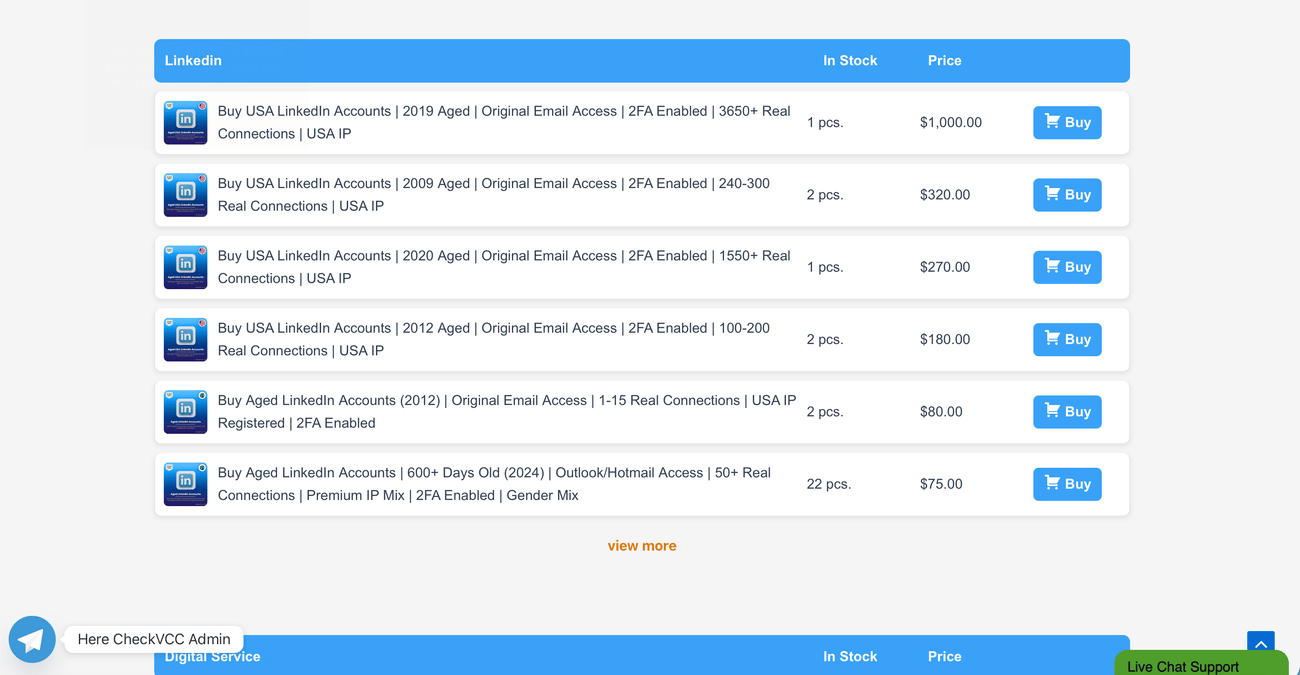The width and height of the screenshot is (1300, 675).
Task: Buy the $75.00 LinkedIn account
Action: pos(1067,484)
